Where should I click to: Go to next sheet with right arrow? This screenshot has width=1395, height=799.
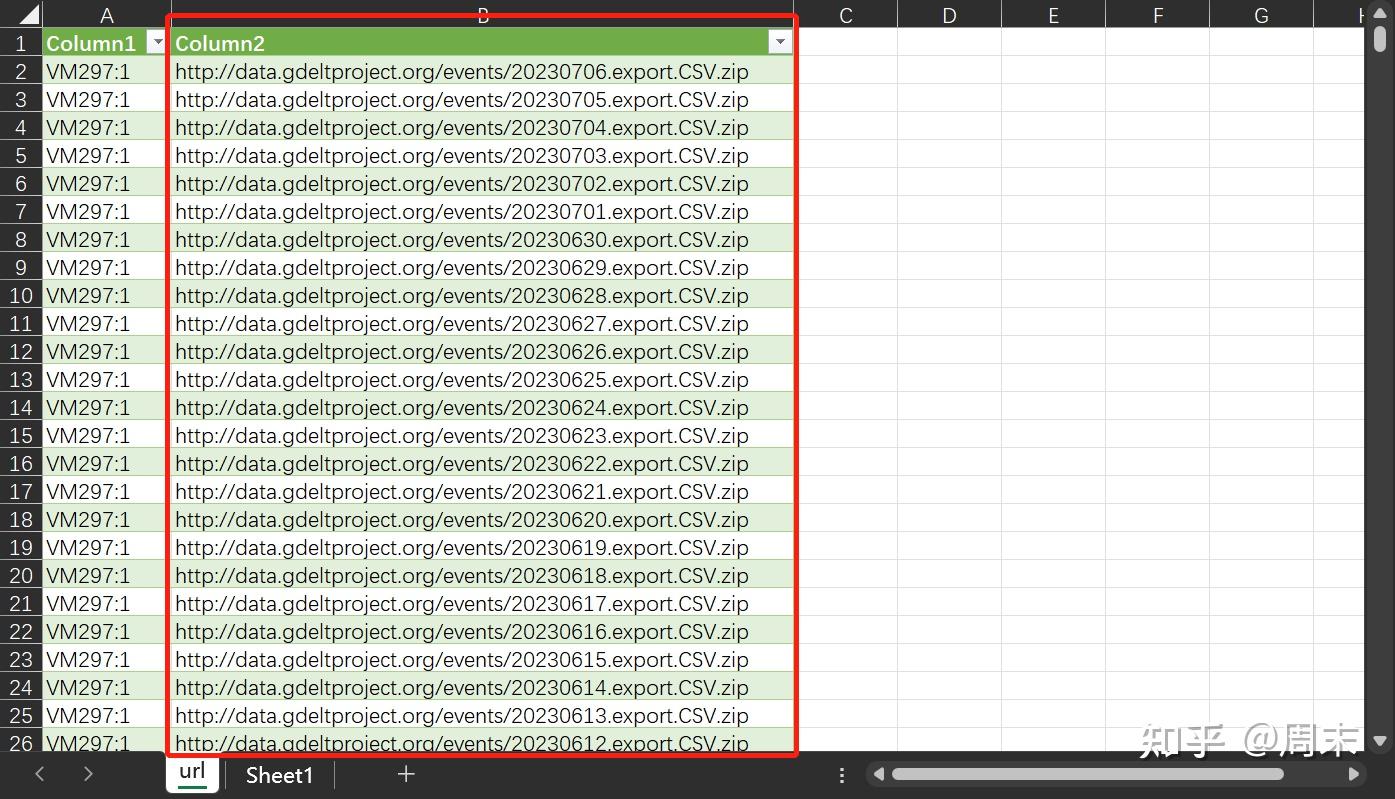(x=88, y=774)
